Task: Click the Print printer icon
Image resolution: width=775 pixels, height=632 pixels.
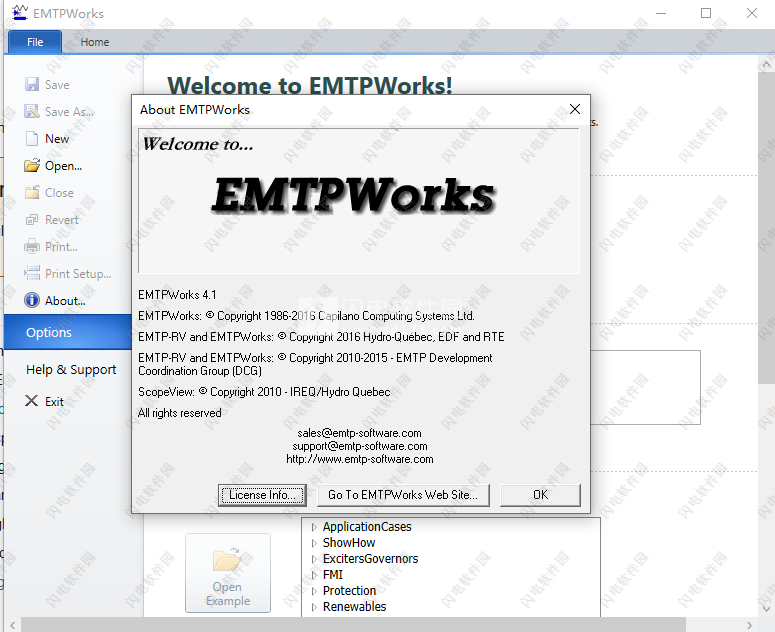Action: 32,246
